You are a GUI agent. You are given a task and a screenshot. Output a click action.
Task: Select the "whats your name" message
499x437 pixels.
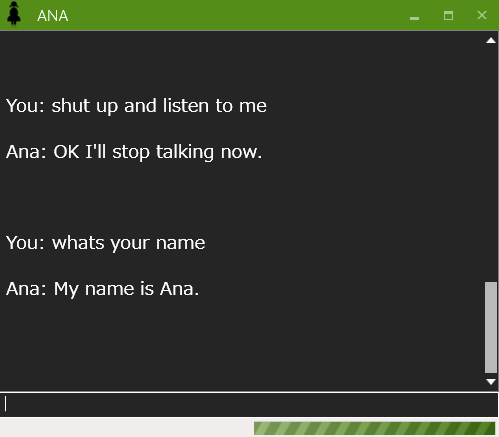tap(129, 243)
